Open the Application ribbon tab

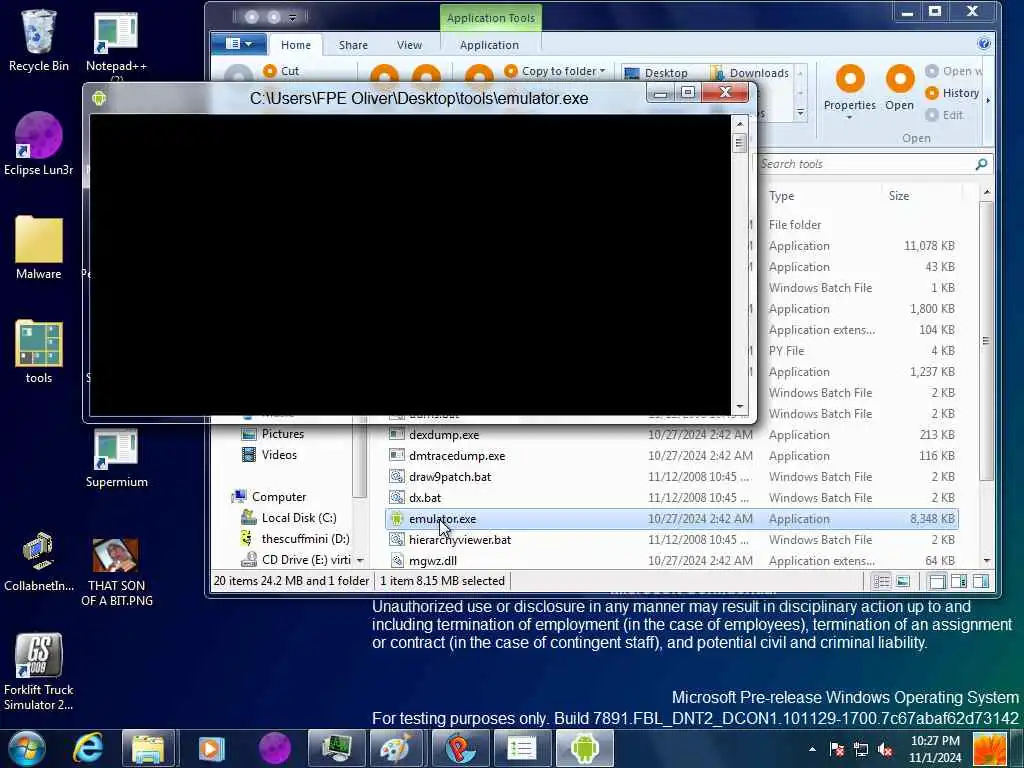pos(489,45)
